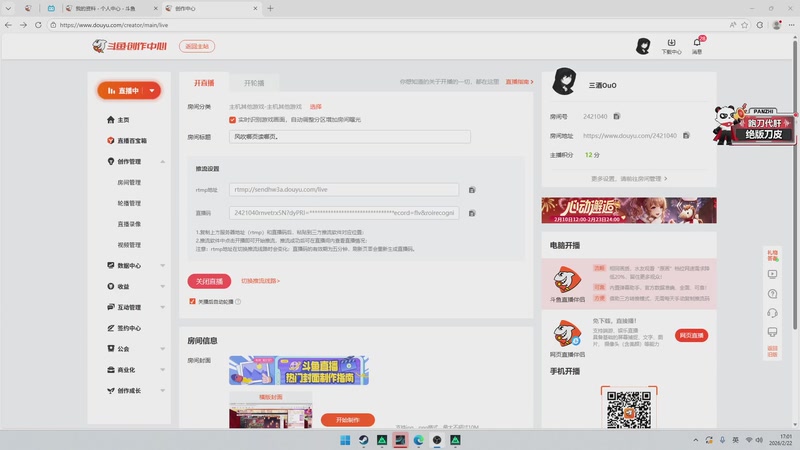
Task: Open the 主页 home sidebar item
Action: 118,120
